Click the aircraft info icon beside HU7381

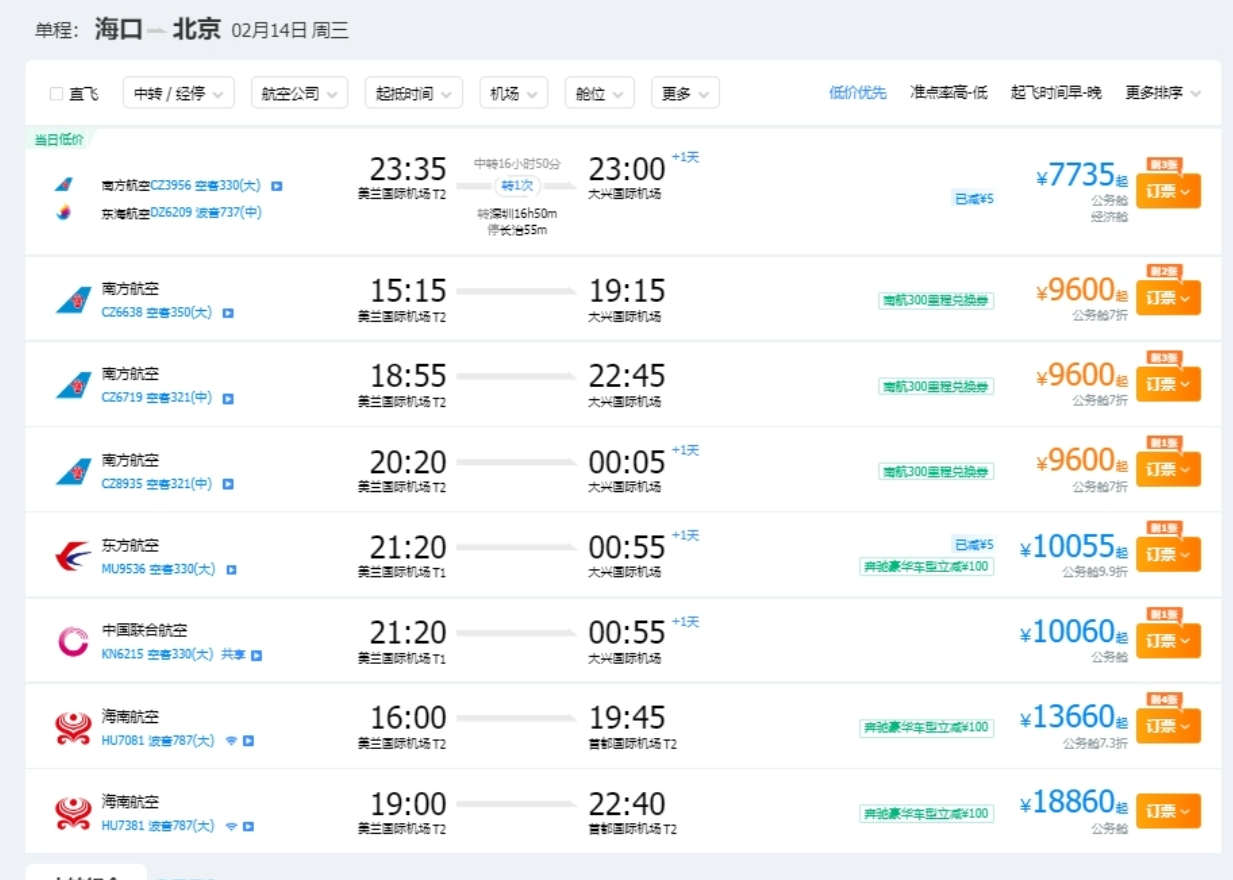(x=248, y=827)
